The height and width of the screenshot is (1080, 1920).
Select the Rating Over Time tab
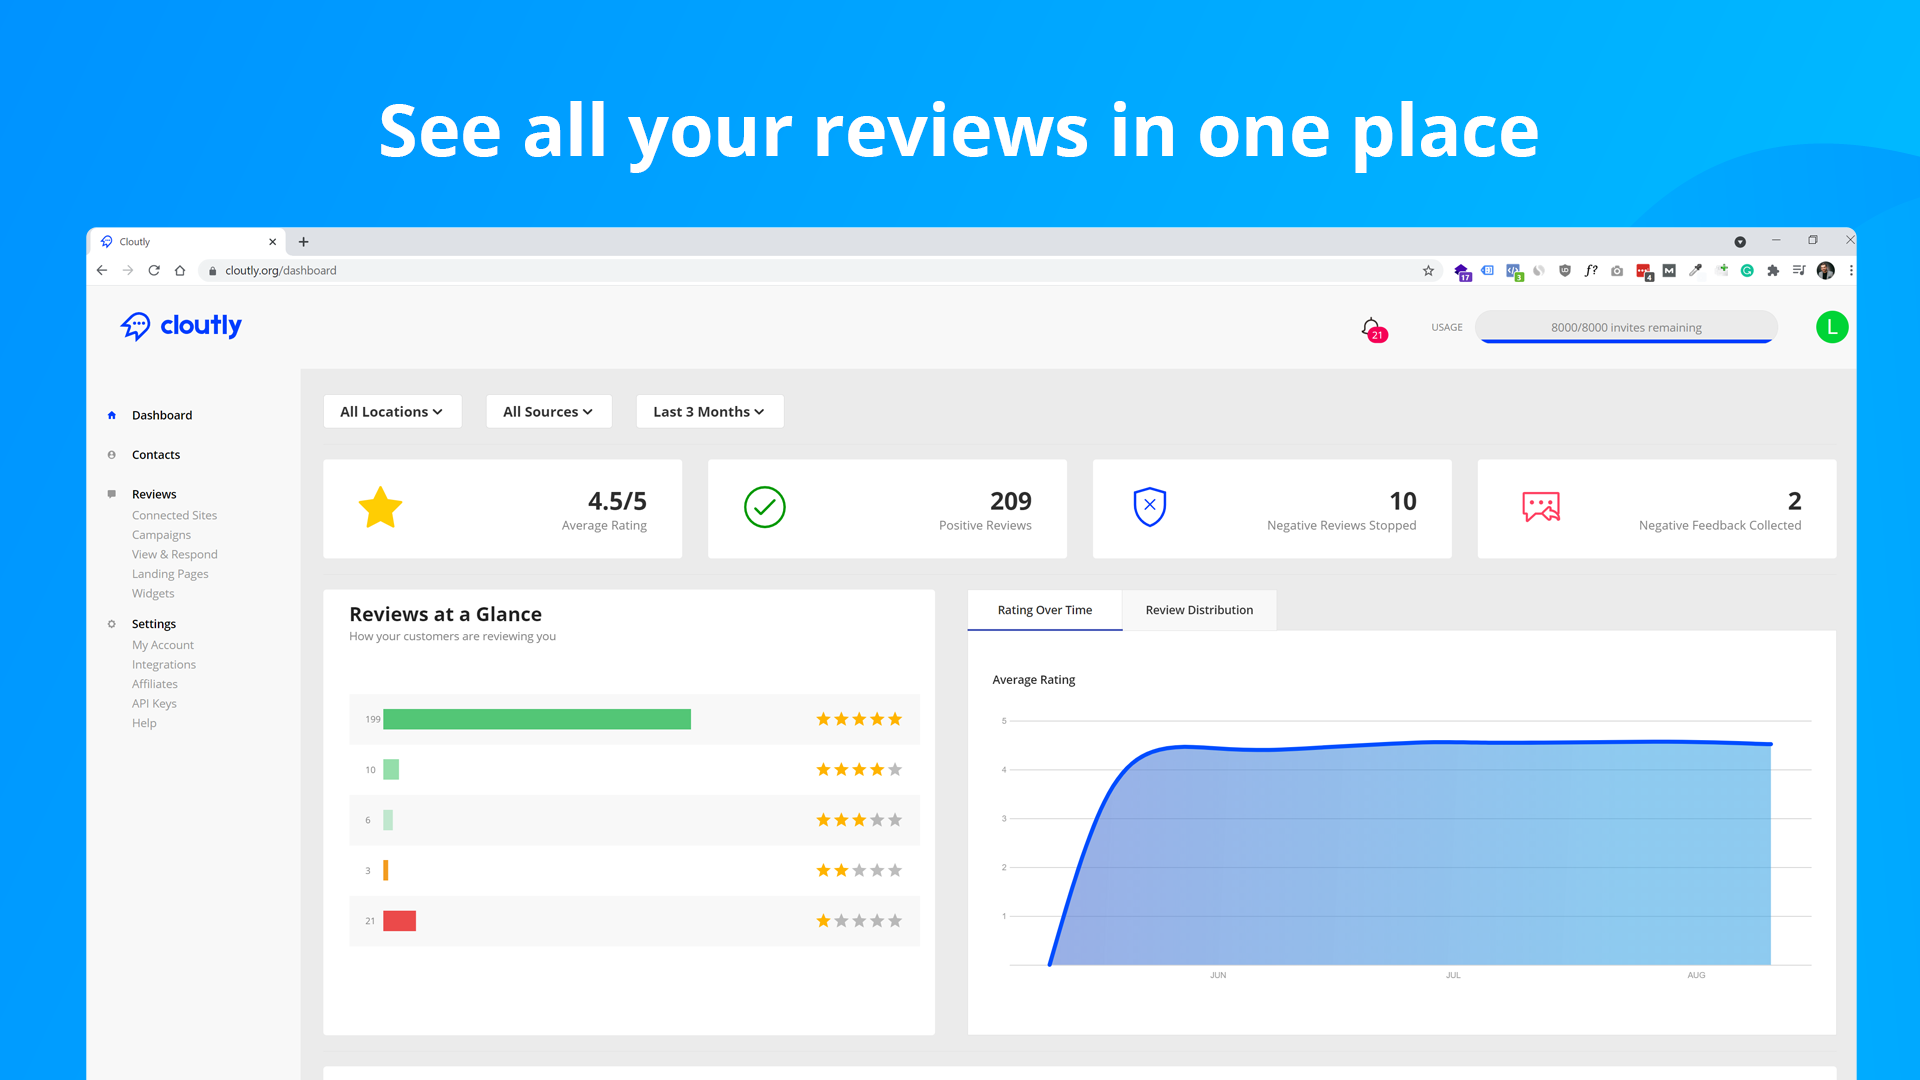point(1044,610)
